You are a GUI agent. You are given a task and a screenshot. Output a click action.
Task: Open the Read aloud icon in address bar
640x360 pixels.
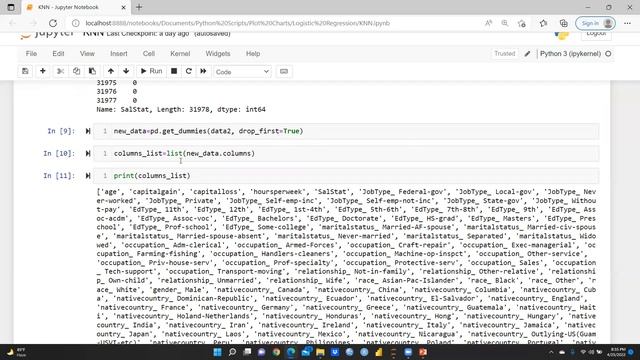488,23
